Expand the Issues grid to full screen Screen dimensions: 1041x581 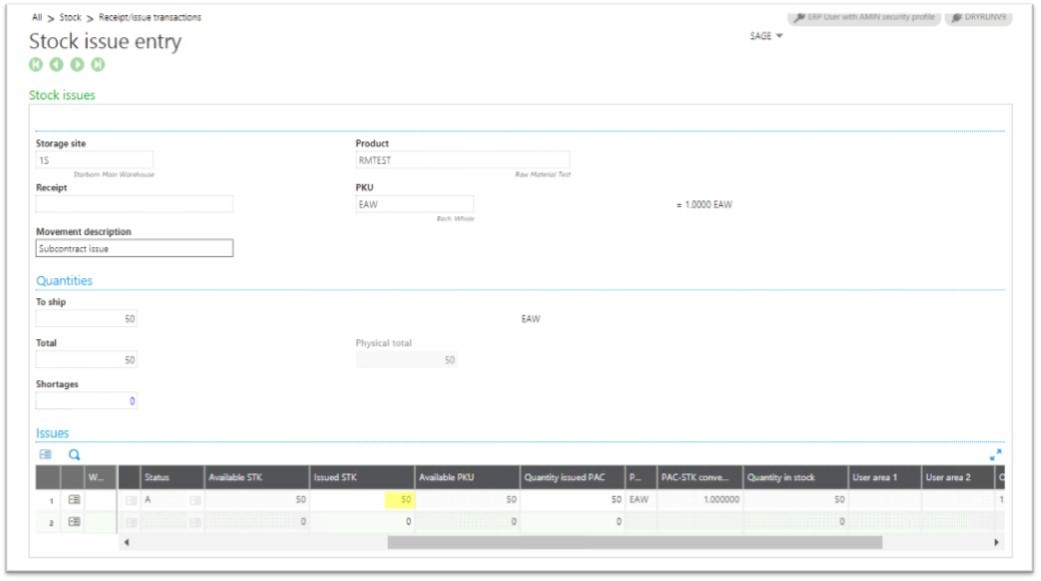pyautogui.click(x=995, y=455)
